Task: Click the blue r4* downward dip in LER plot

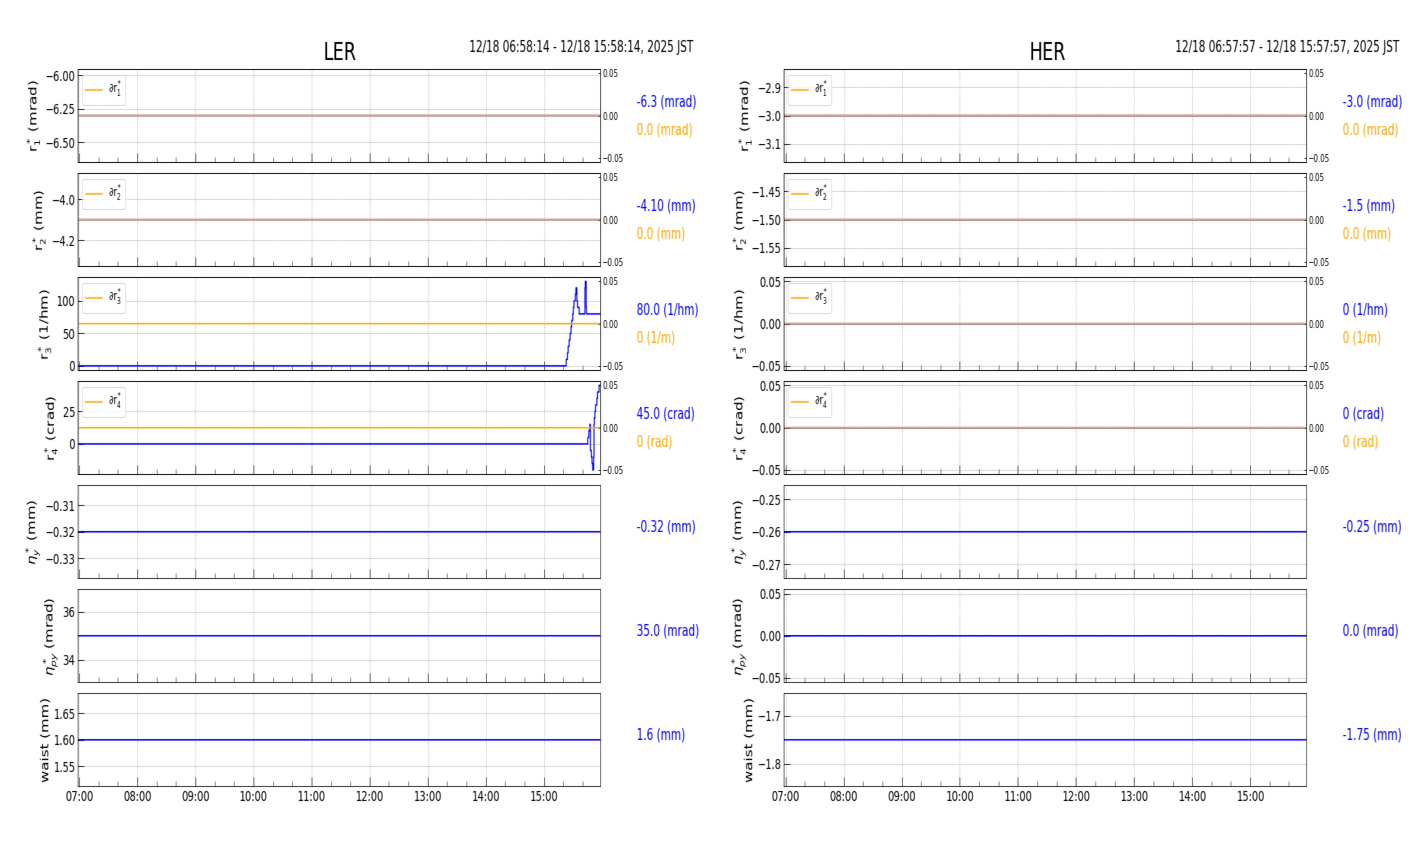Action: tap(593, 466)
